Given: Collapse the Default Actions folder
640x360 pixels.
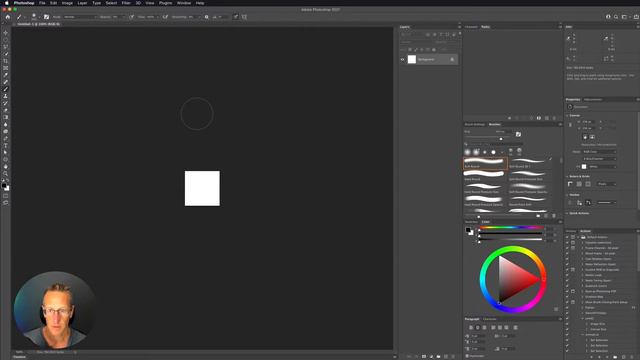Looking at the screenshot, I should coord(578,237).
